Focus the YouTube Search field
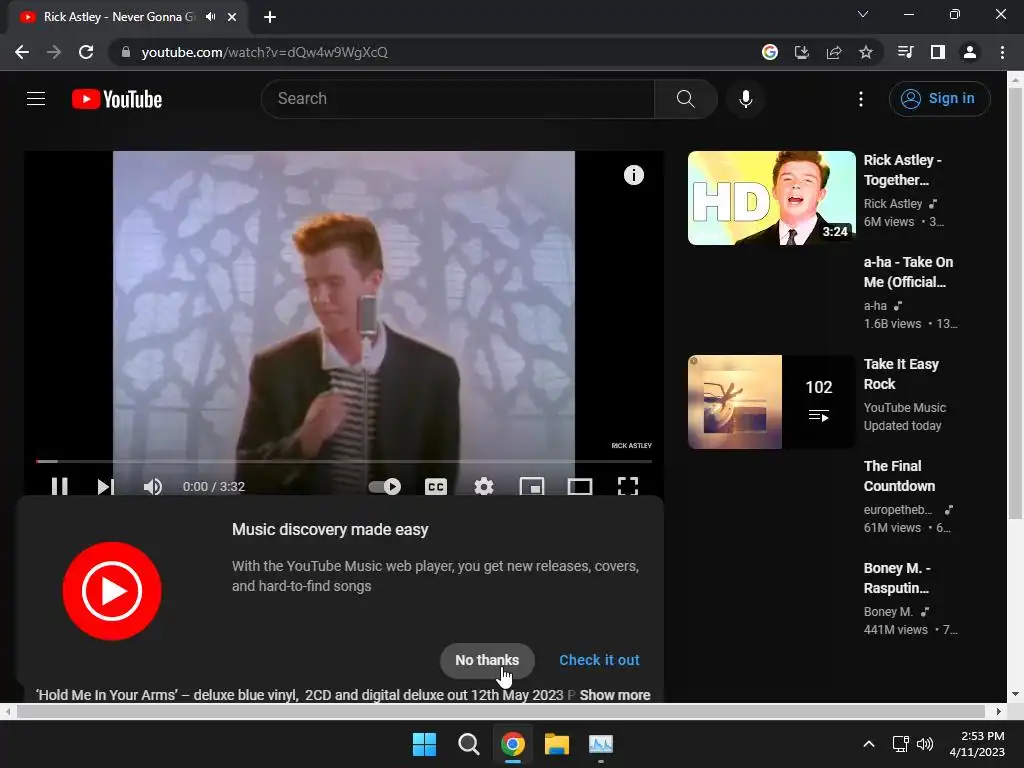Image resolution: width=1024 pixels, height=768 pixels. pyautogui.click(x=458, y=99)
